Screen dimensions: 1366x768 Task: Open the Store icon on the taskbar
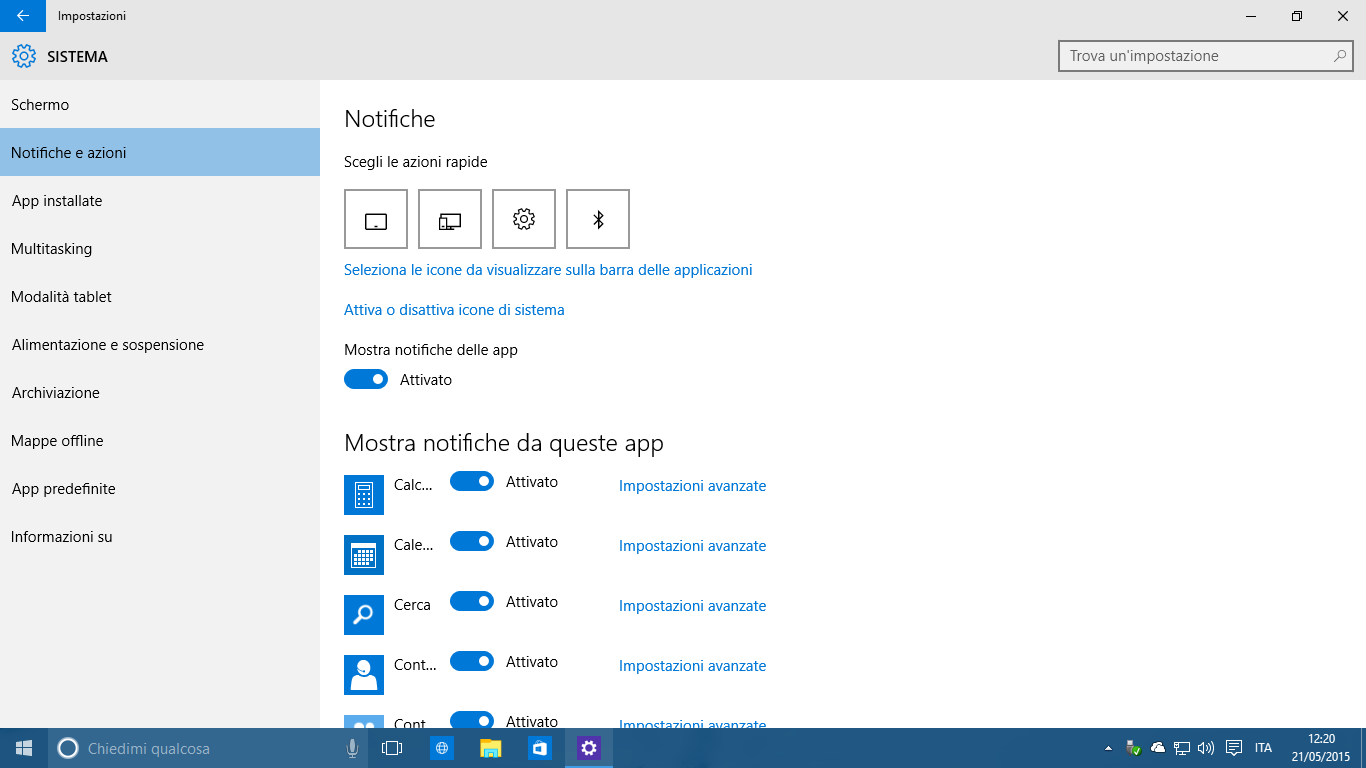[540, 748]
